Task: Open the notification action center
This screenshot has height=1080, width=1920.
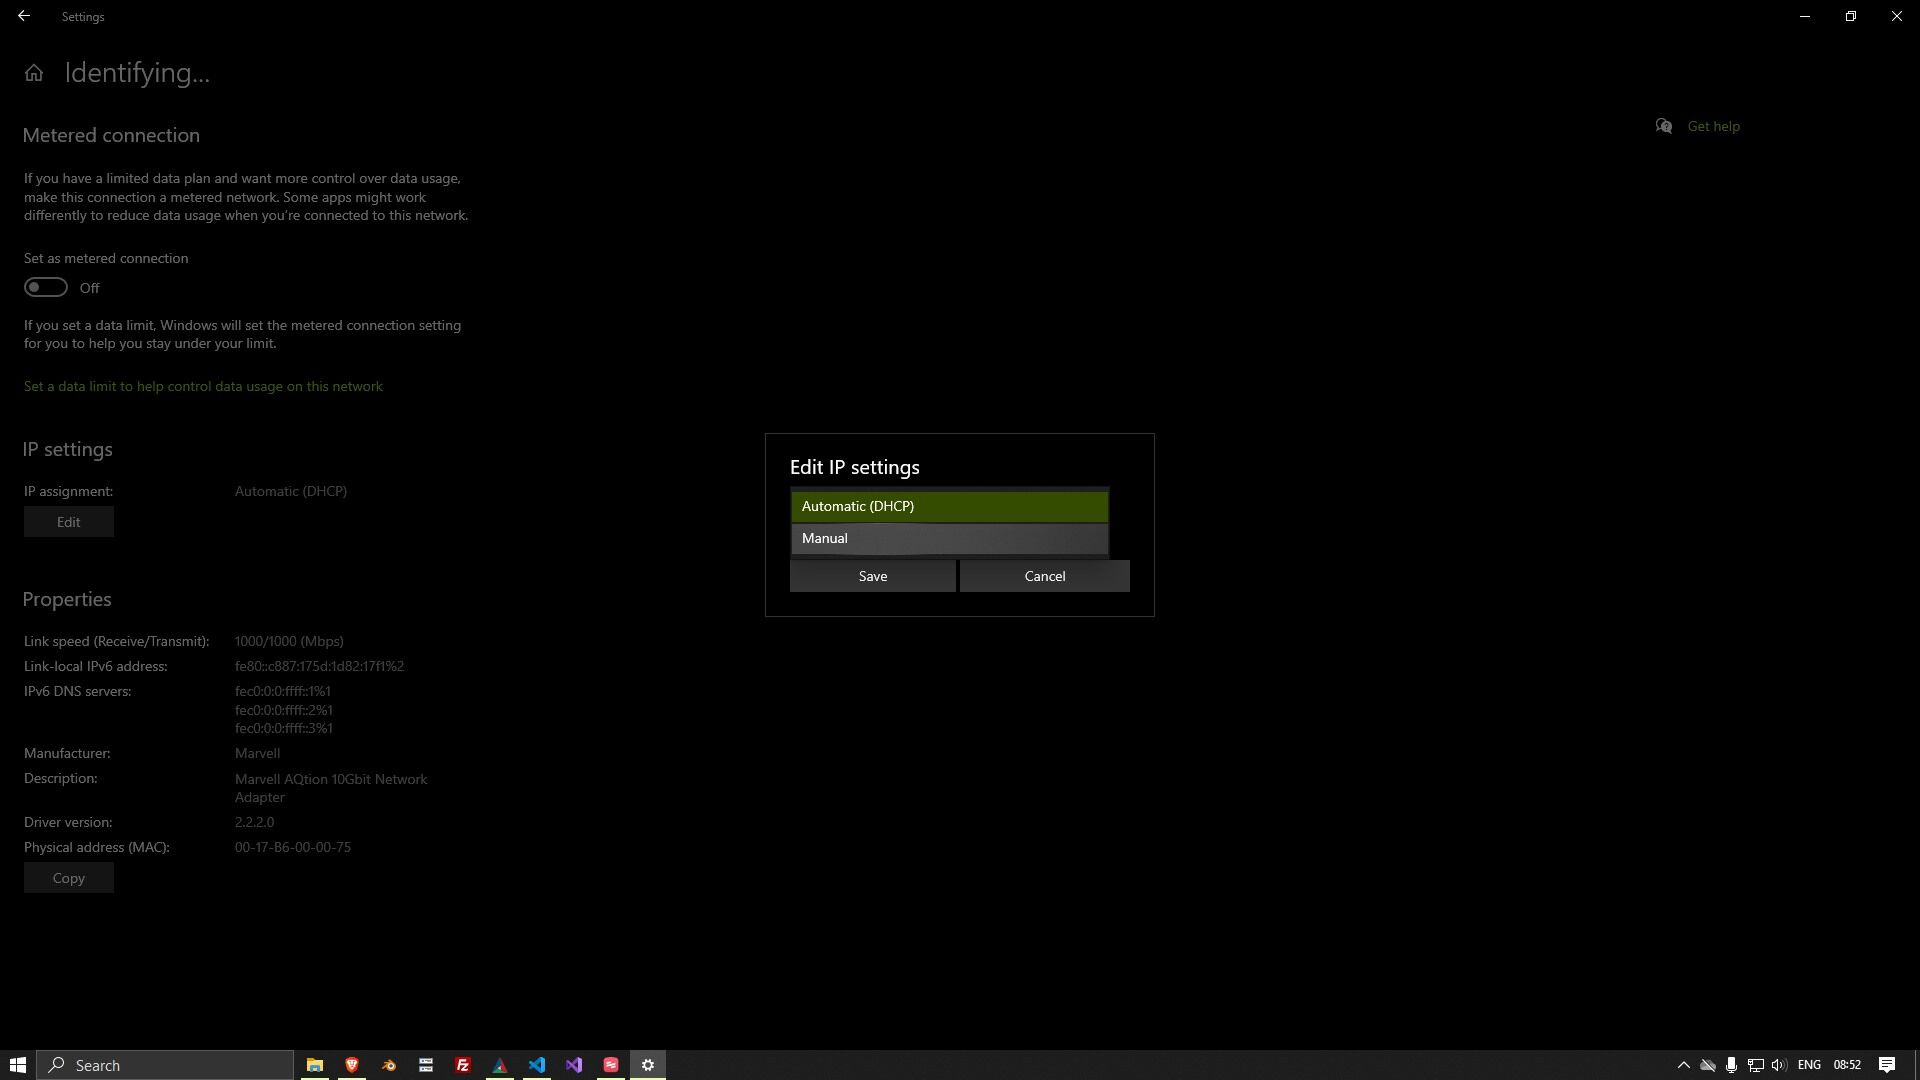Action: point(1887,1065)
